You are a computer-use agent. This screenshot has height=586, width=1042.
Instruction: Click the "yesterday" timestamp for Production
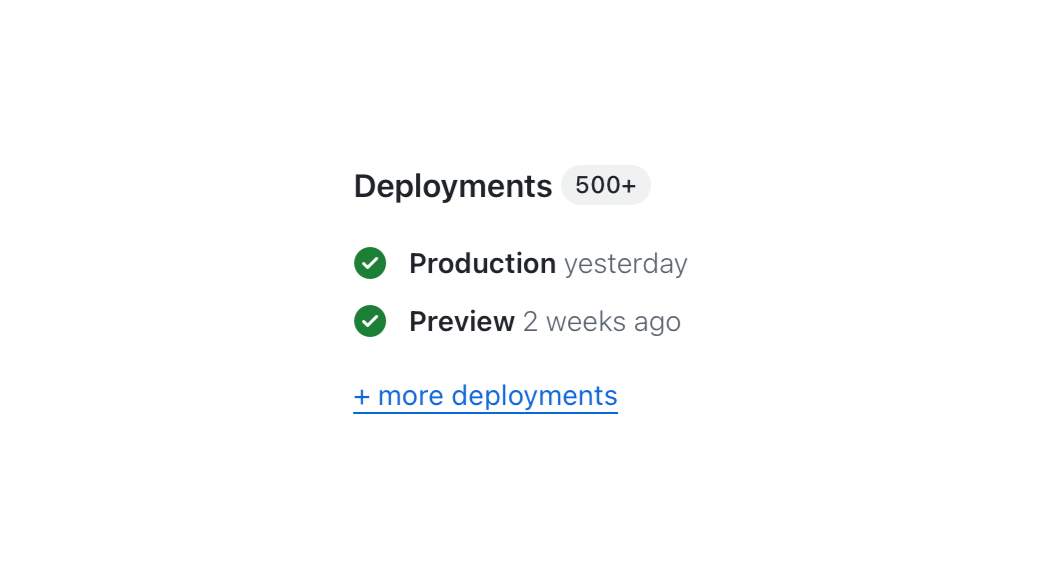coord(625,264)
